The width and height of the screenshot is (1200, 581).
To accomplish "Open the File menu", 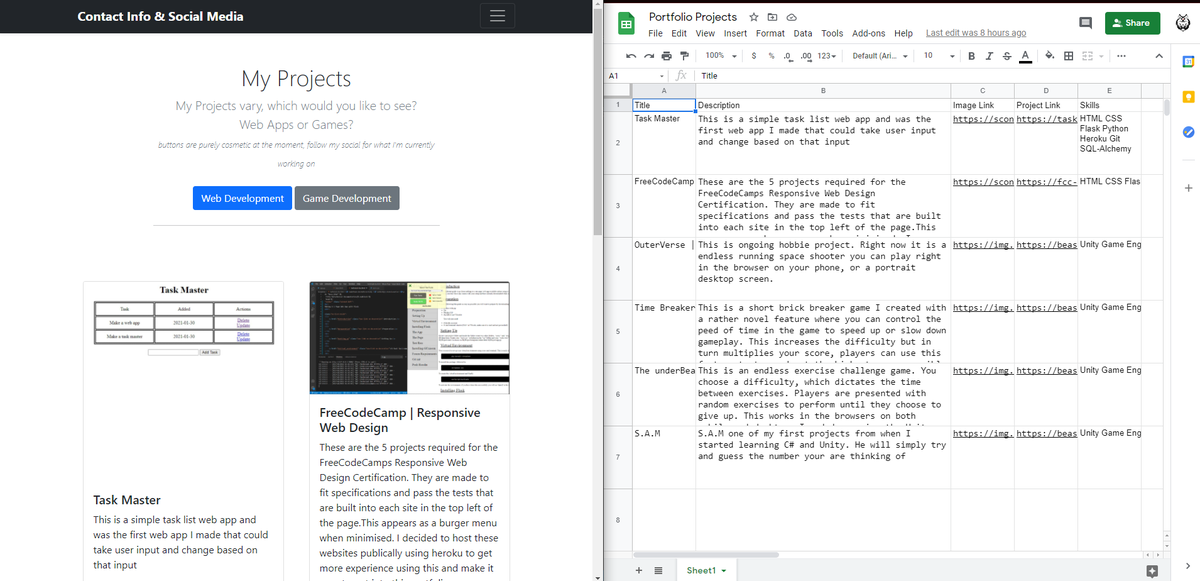I will click(x=656, y=33).
